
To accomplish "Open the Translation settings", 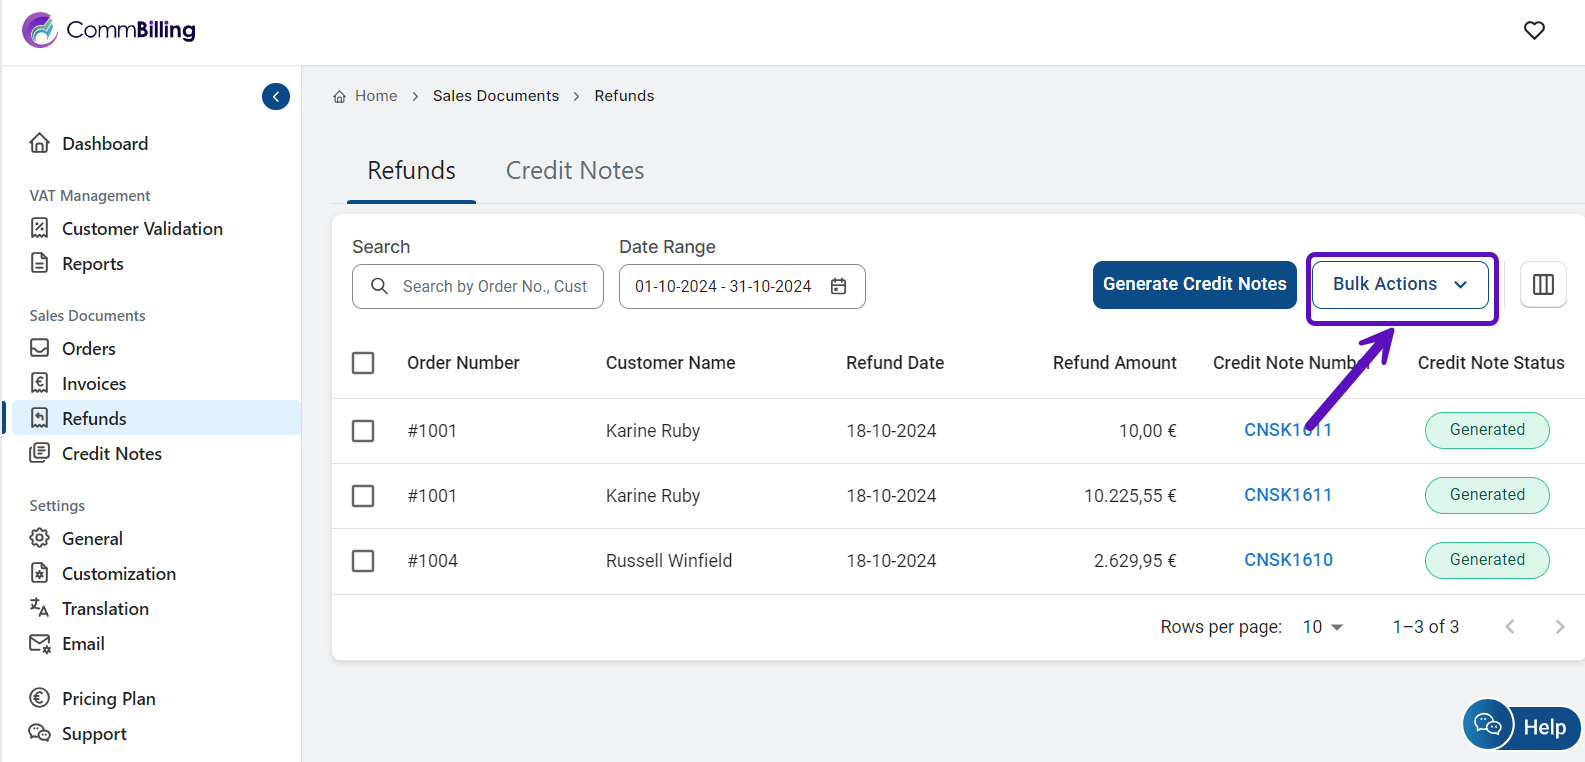I will [x=105, y=609].
